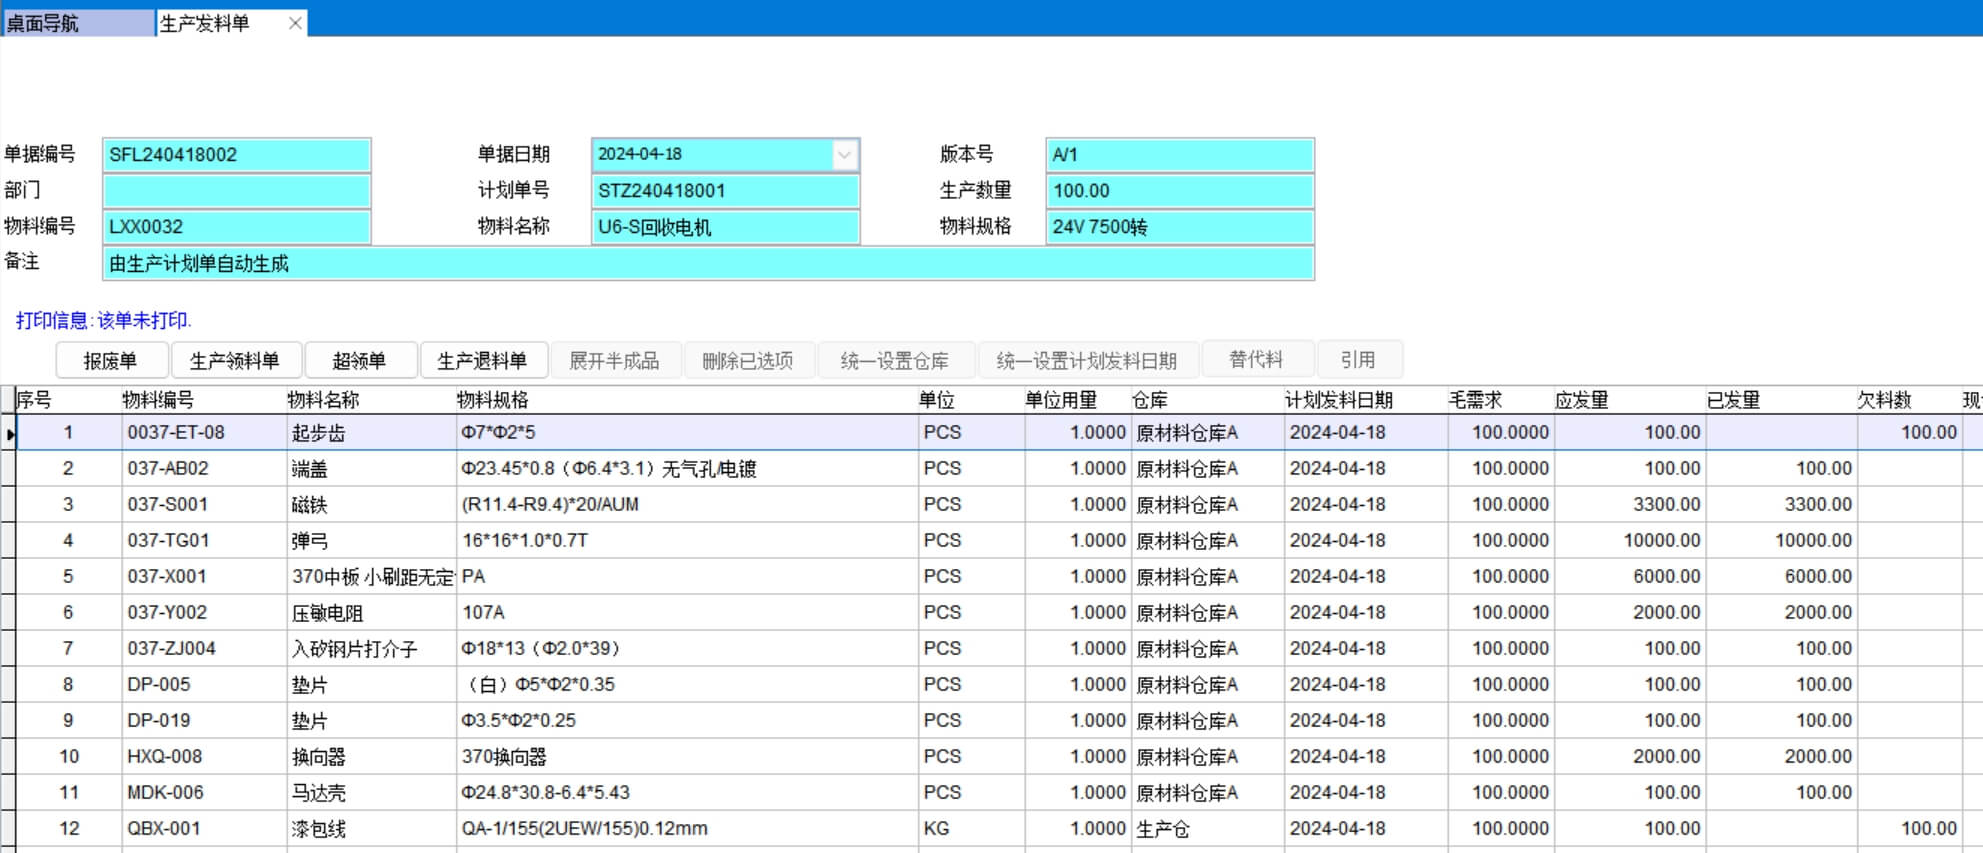
Task: Click the 报废单 button
Action: point(111,361)
